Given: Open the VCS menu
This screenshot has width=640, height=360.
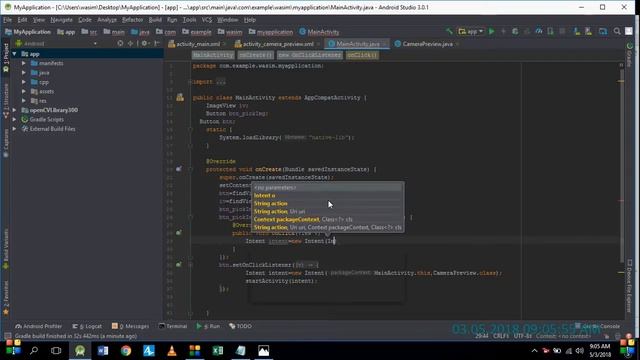Looking at the screenshot, I should click(x=207, y=20).
